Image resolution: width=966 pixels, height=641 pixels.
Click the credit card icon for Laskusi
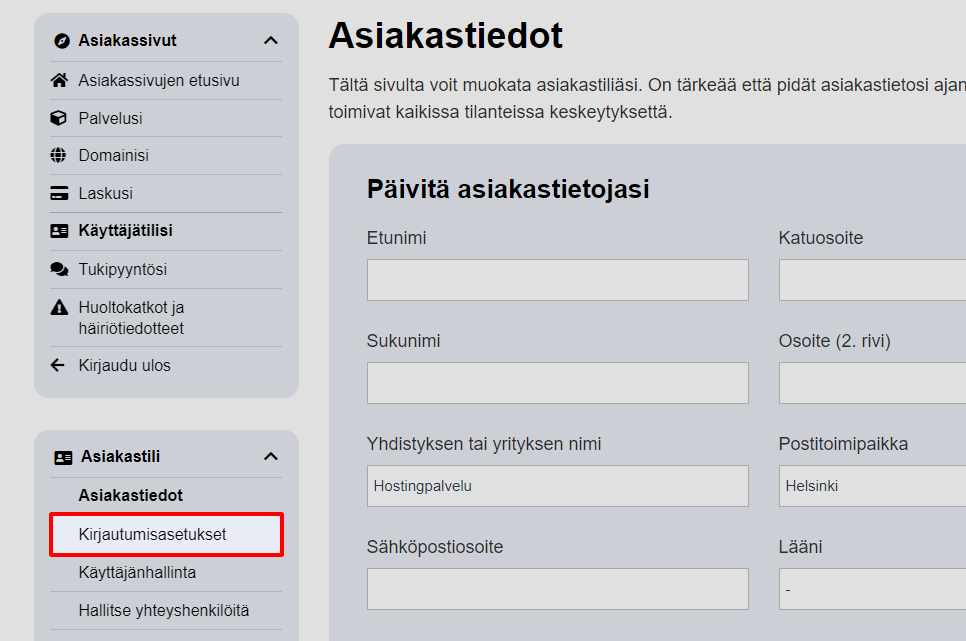[x=59, y=193]
